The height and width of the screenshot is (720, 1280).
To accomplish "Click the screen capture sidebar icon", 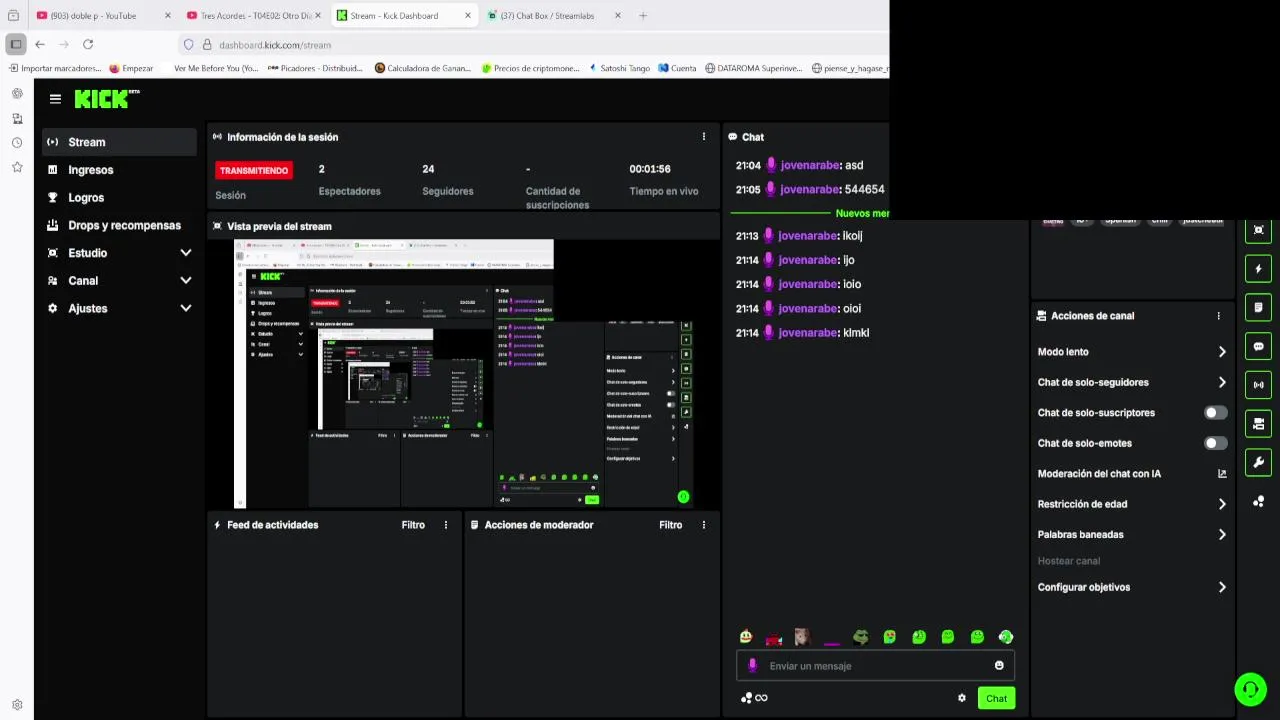I will tap(1259, 230).
